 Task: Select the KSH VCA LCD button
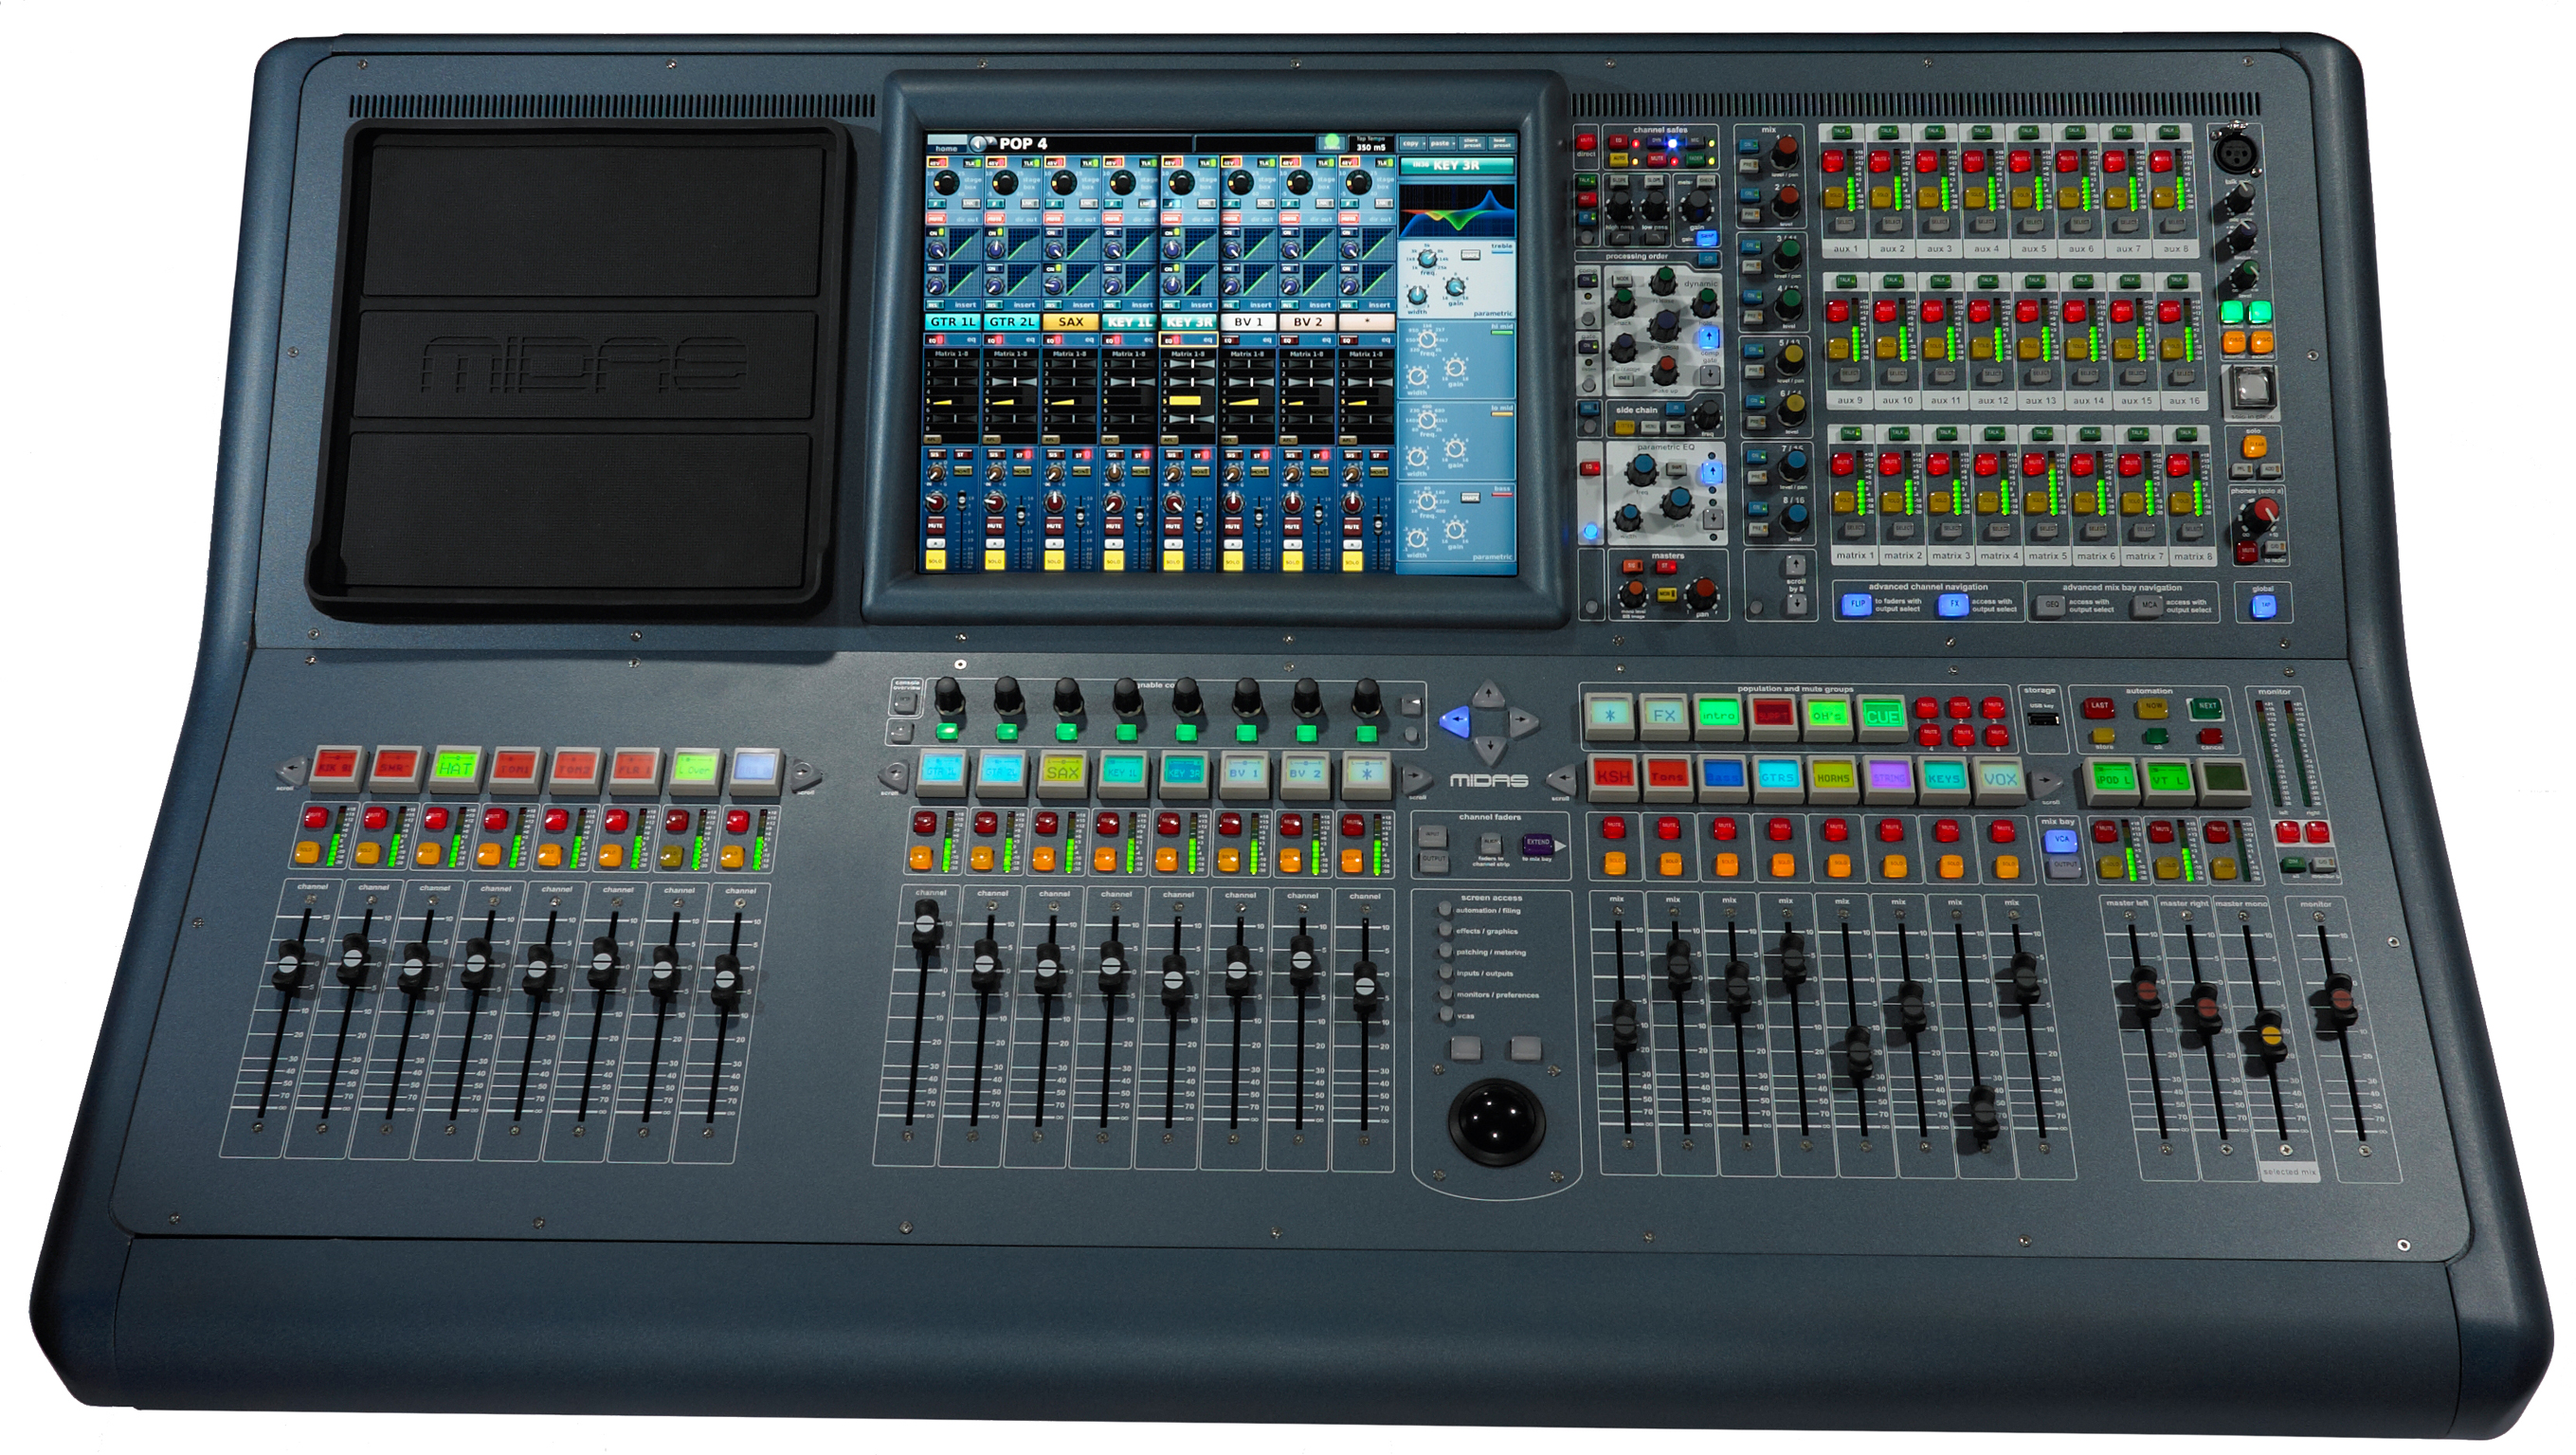[x=1613, y=777]
